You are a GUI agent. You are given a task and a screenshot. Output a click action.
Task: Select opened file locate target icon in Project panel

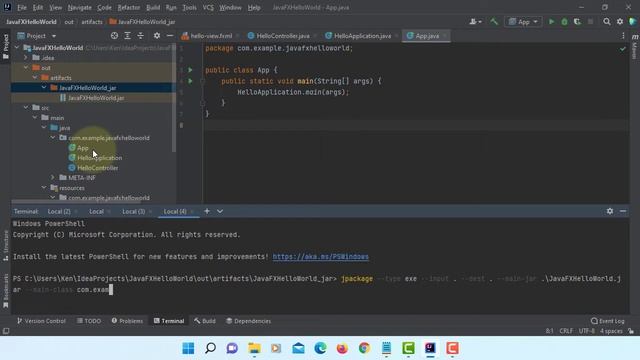(x=114, y=36)
